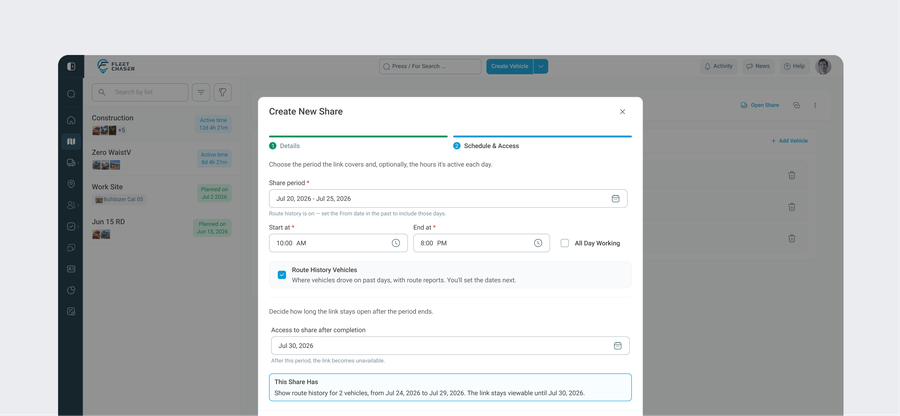
Task: Click the Active time 8d 4h 21m badge
Action: [x=214, y=158]
